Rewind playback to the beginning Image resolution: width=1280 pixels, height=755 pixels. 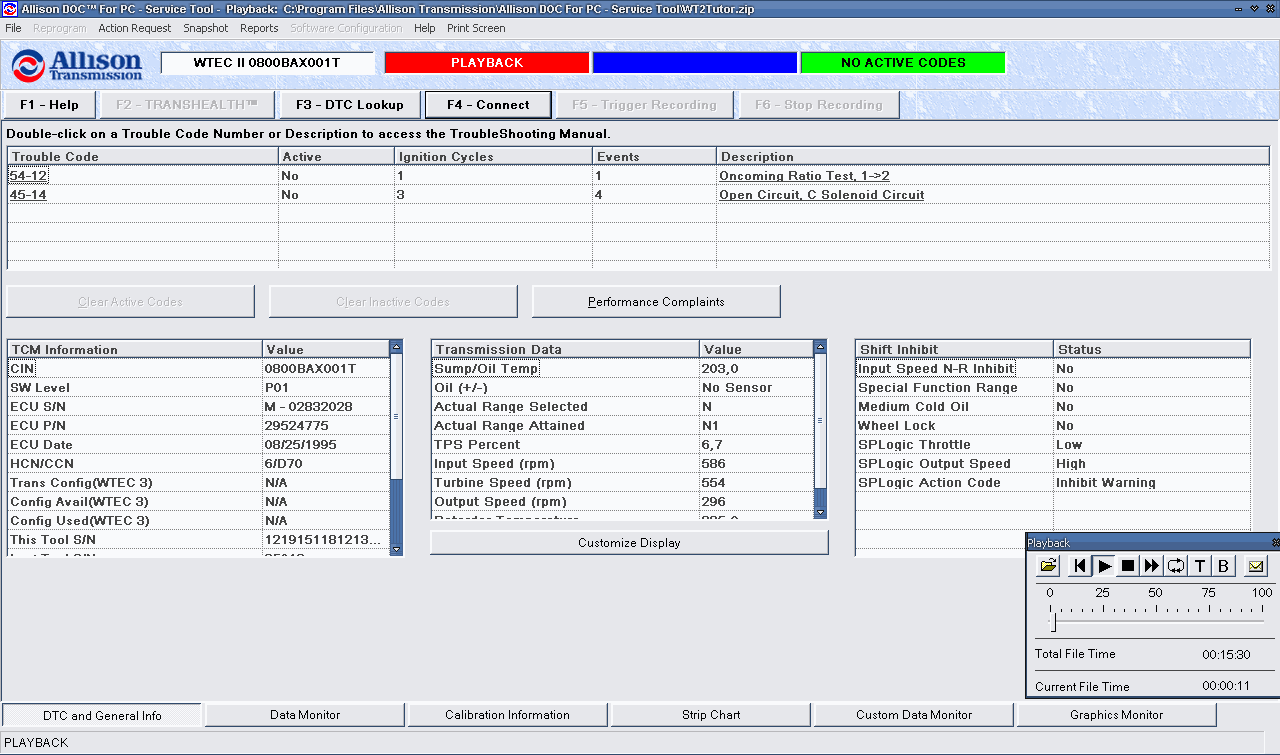point(1080,566)
